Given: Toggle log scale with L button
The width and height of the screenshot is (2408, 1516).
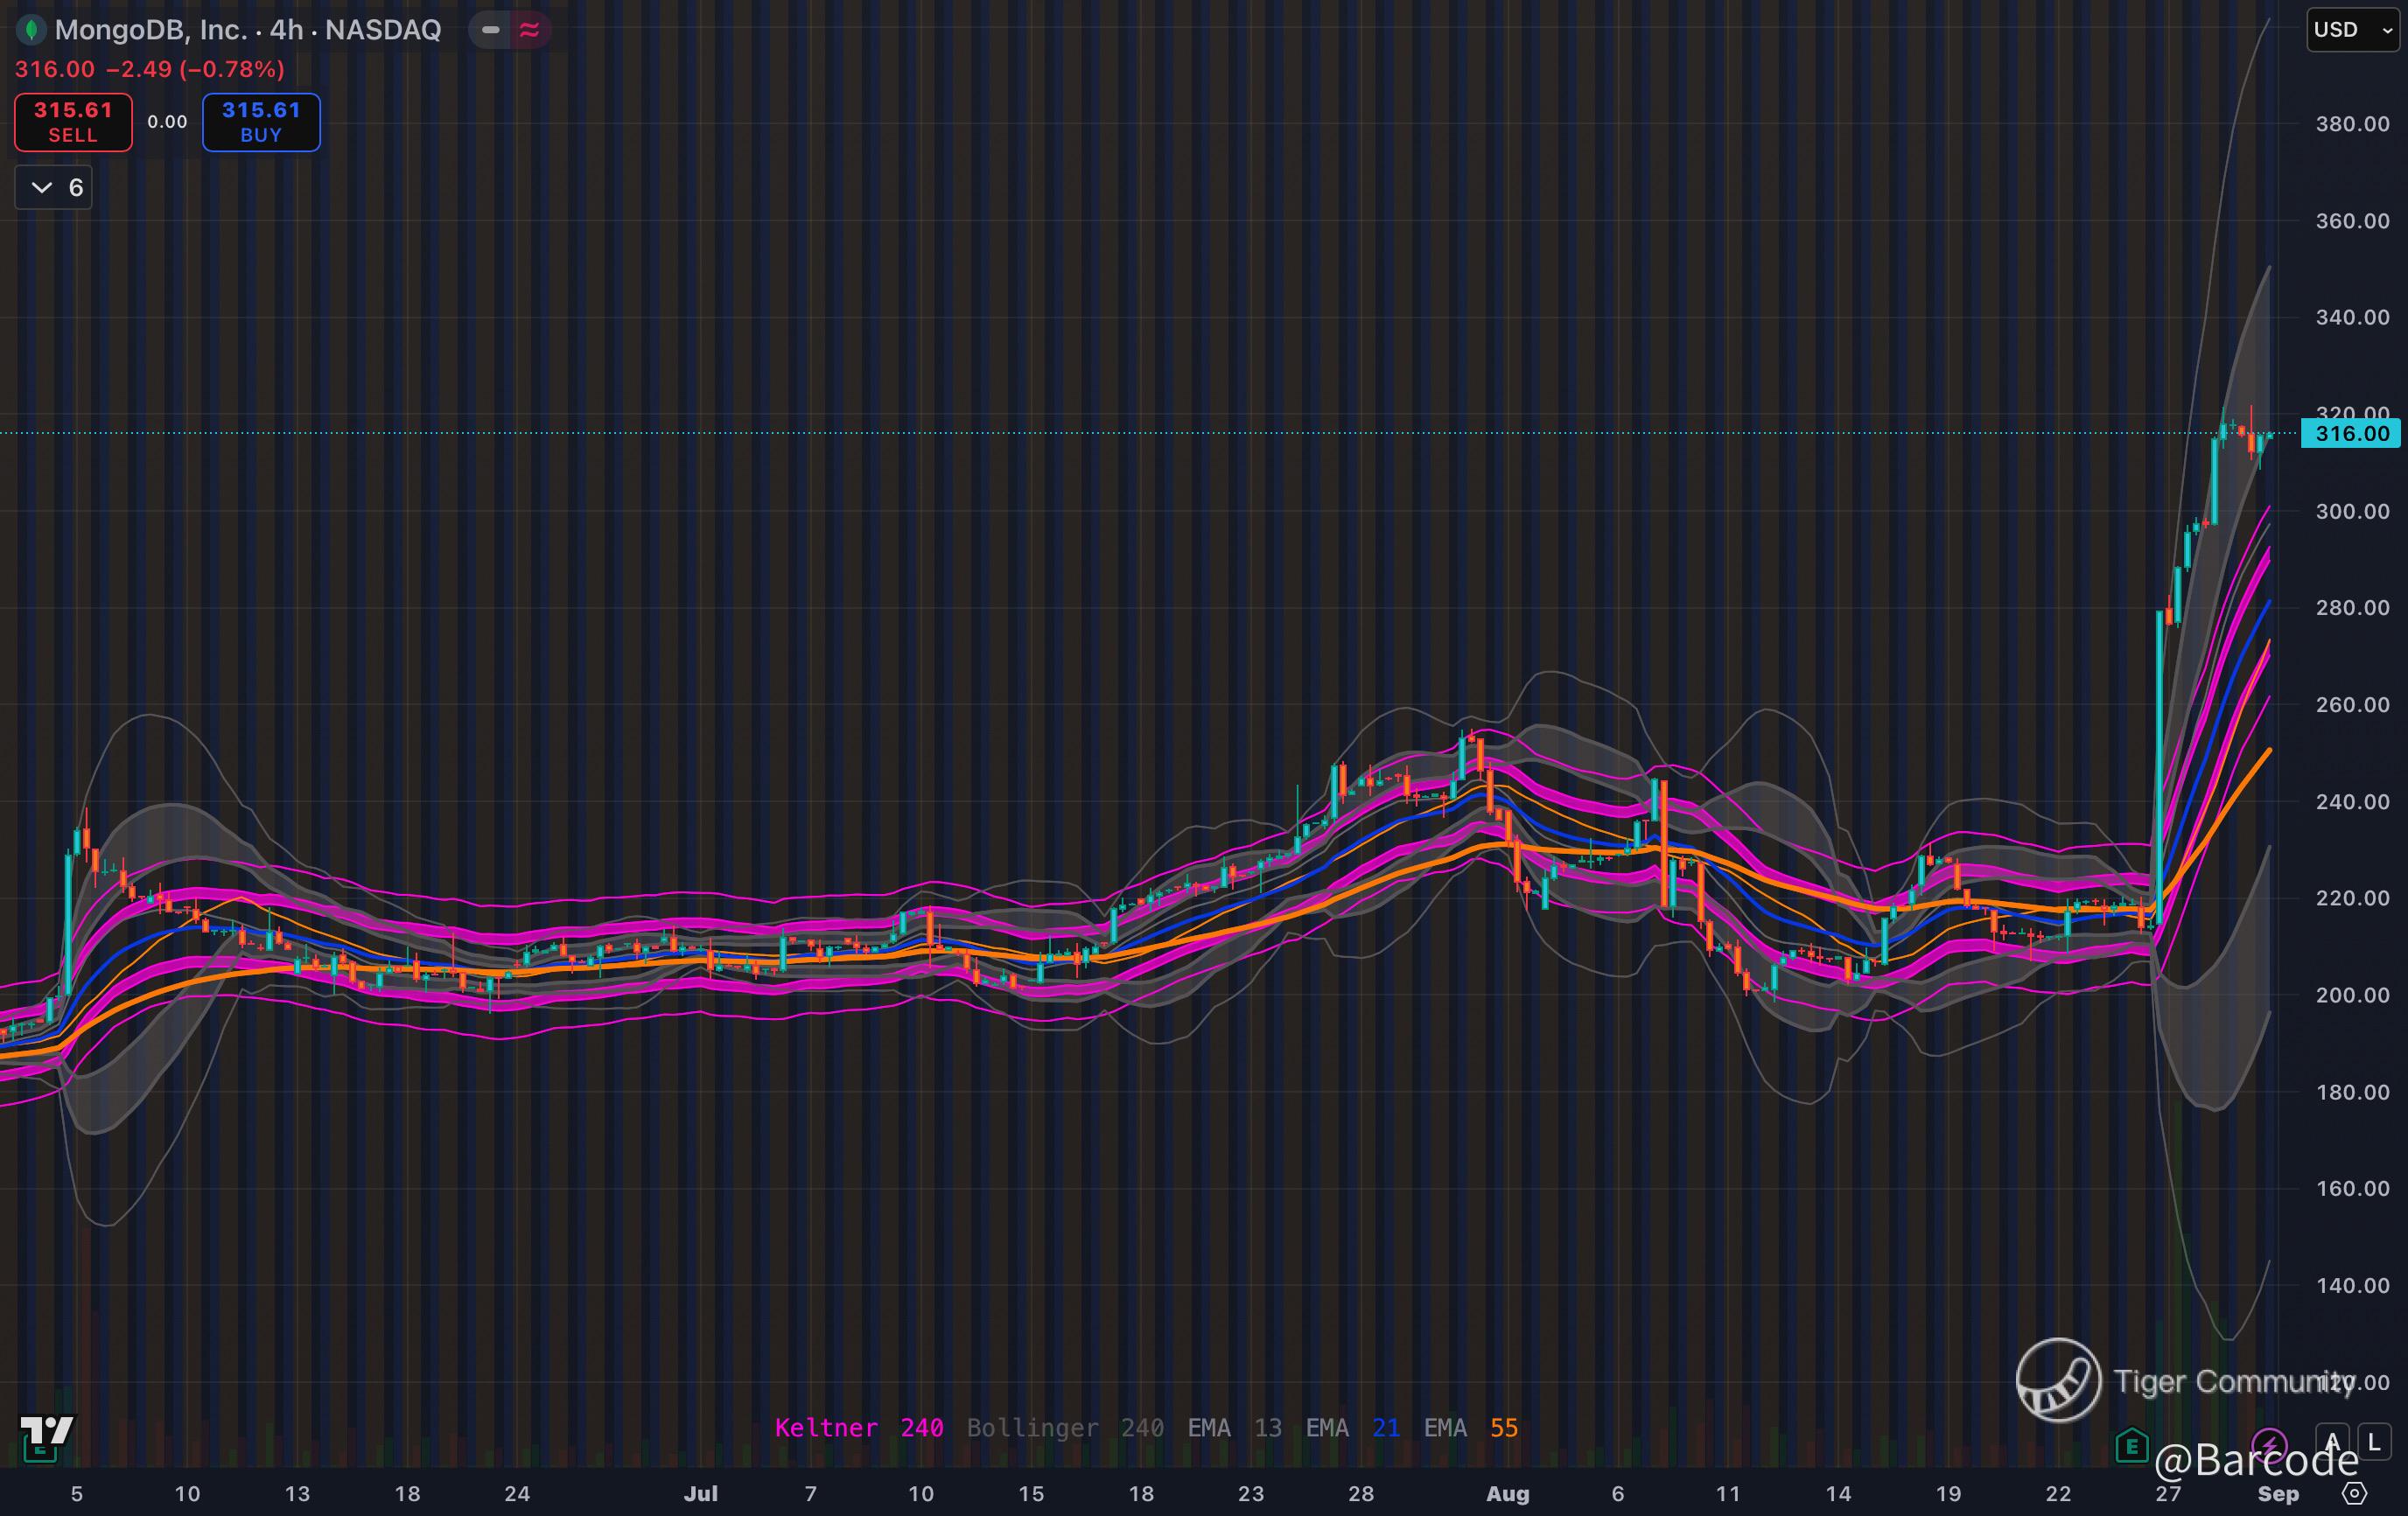Looking at the screenshot, I should tap(2374, 1443).
